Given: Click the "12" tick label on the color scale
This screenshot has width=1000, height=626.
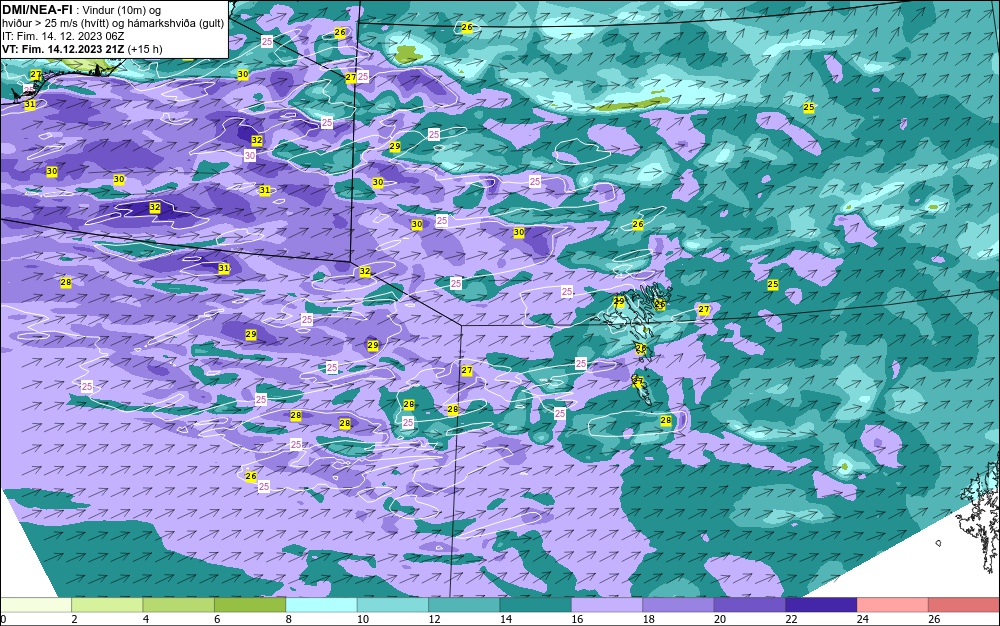Looking at the screenshot, I should [434, 619].
